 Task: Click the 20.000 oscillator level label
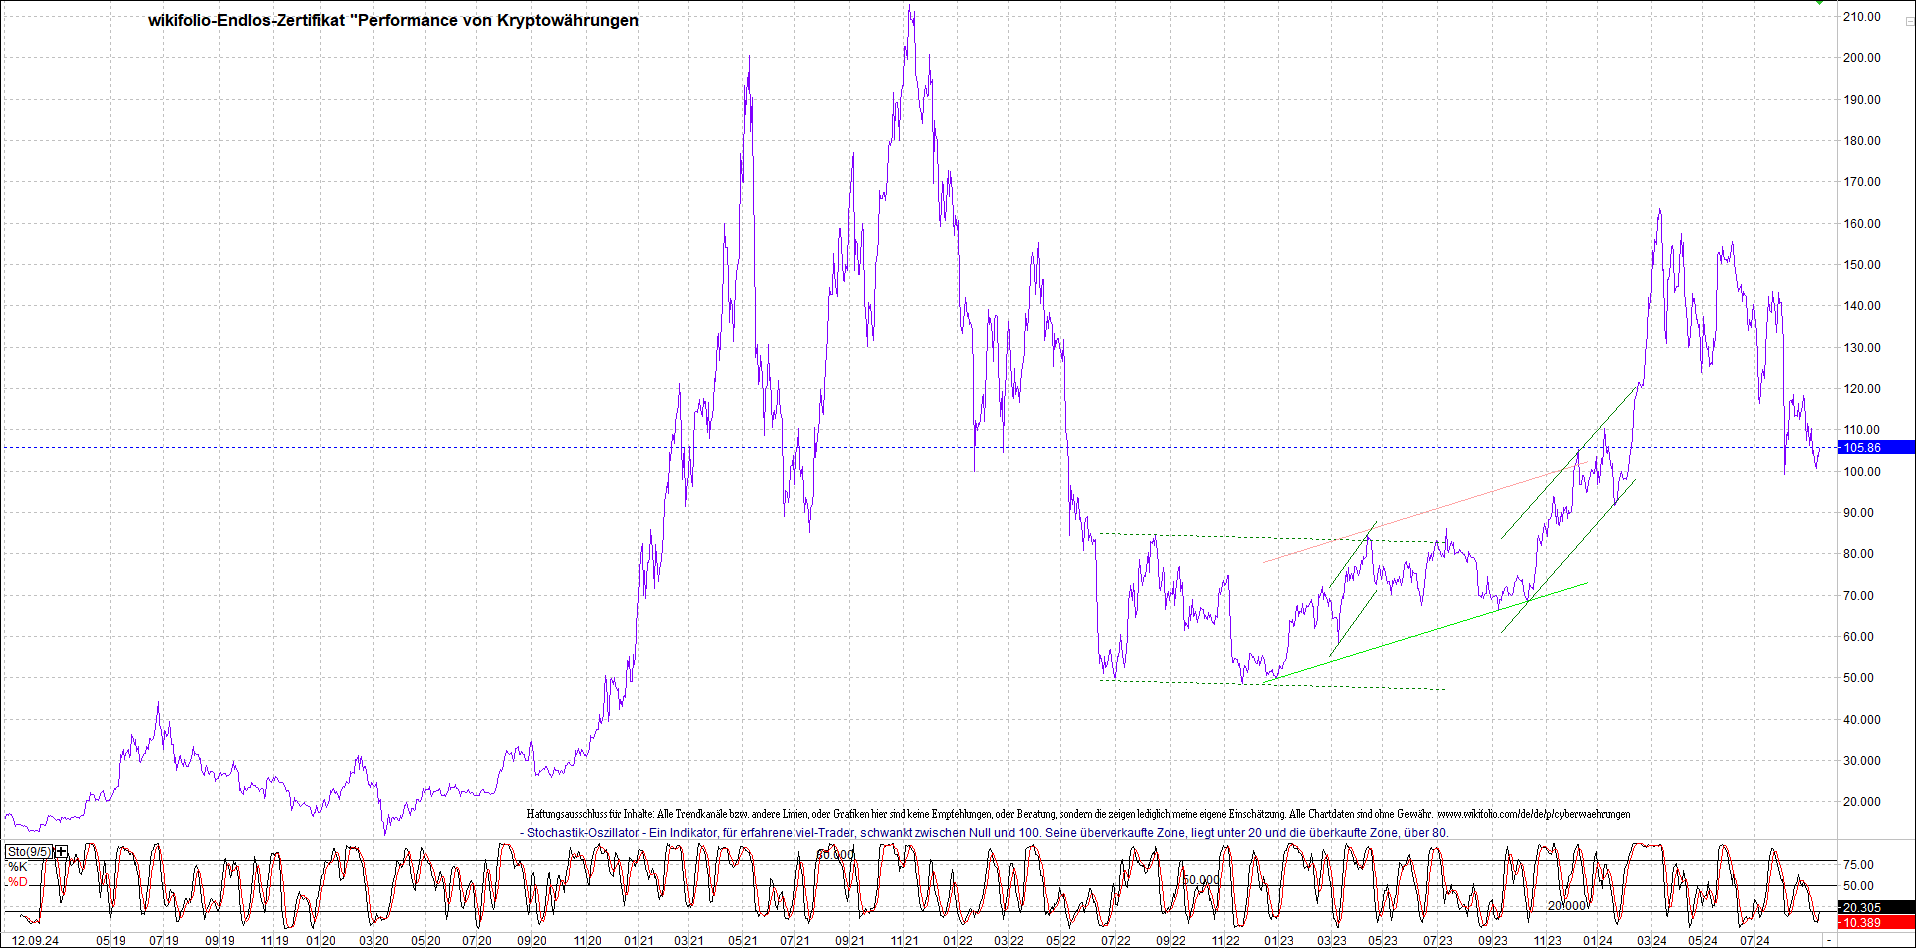point(1567,906)
